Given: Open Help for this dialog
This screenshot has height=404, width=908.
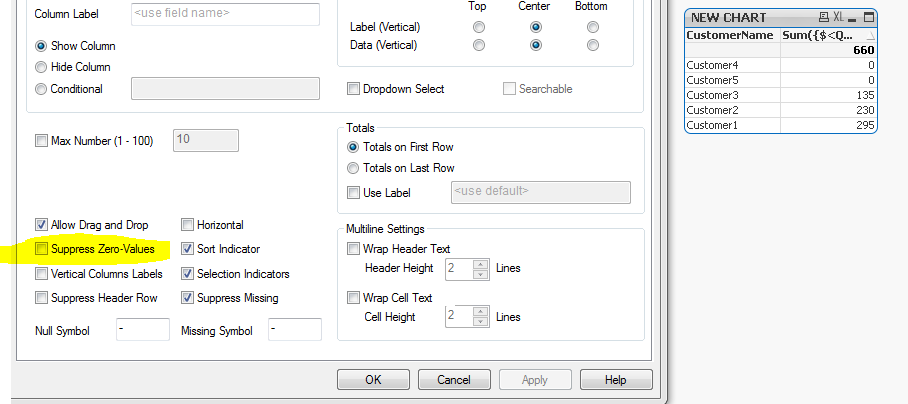Looking at the screenshot, I should point(615,380).
